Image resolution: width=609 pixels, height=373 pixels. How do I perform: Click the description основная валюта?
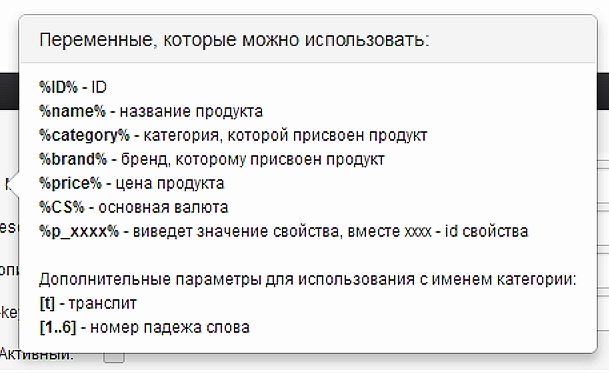(163, 207)
